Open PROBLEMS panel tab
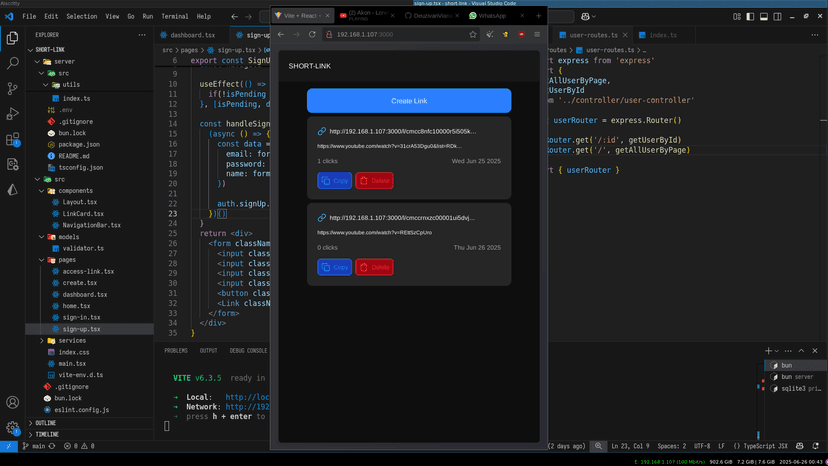This screenshot has height=466, width=828. tap(176, 351)
